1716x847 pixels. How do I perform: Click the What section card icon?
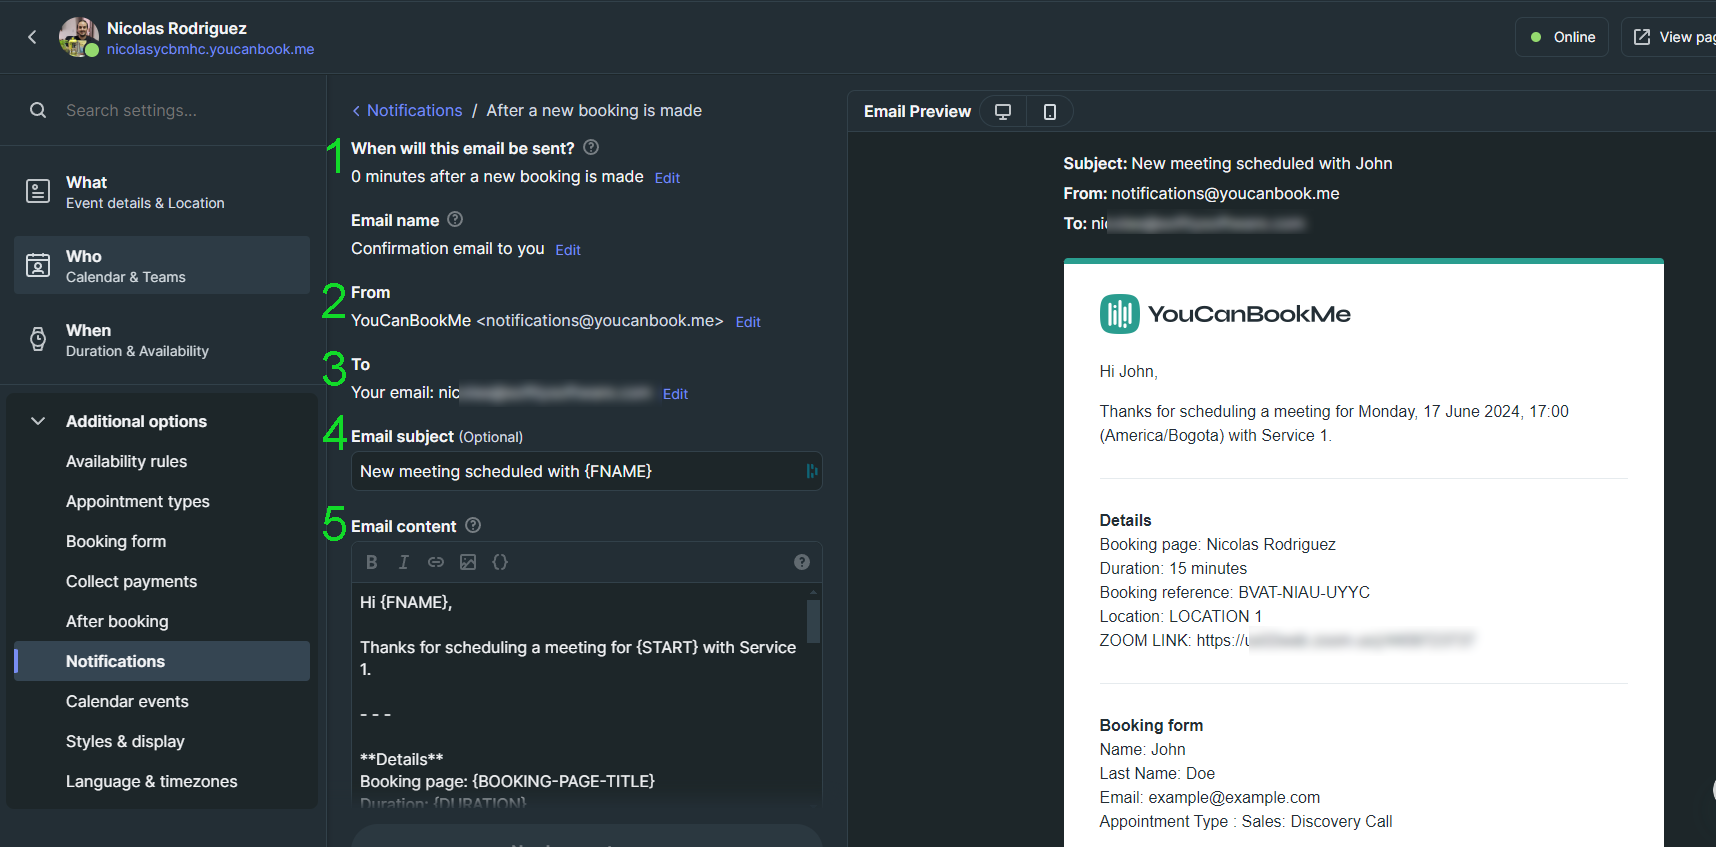[x=38, y=191]
